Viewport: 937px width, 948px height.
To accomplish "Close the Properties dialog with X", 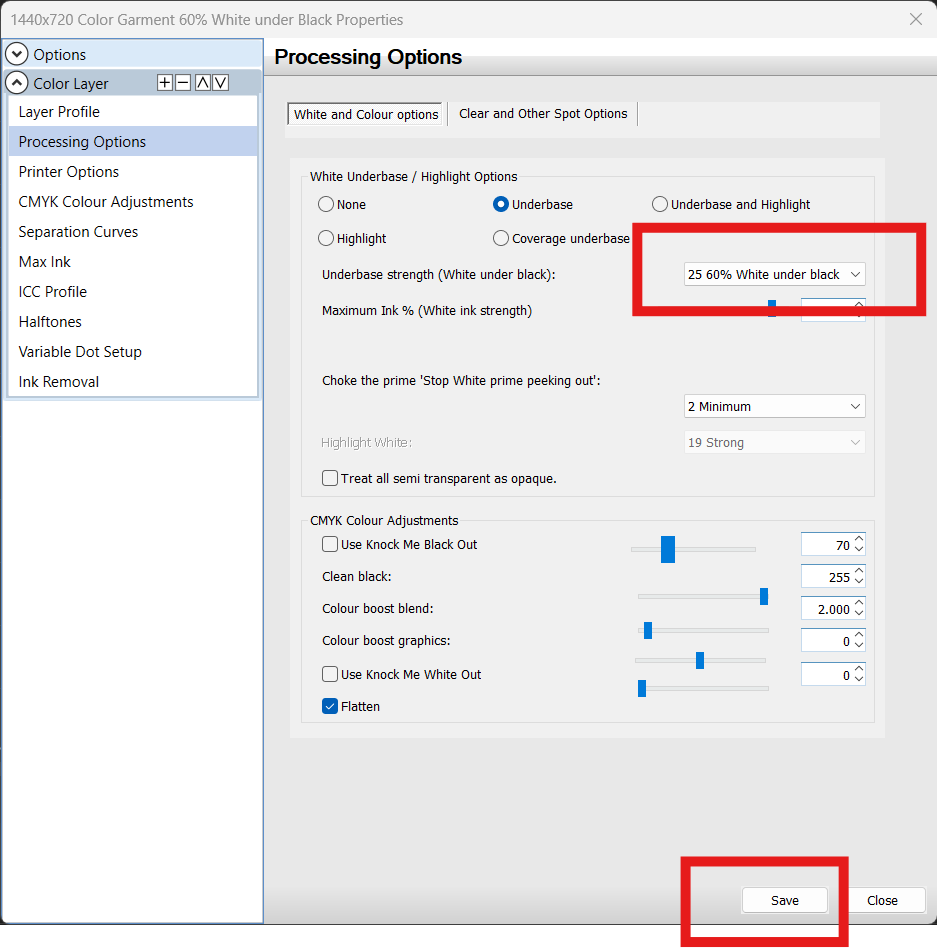I will coord(916,19).
